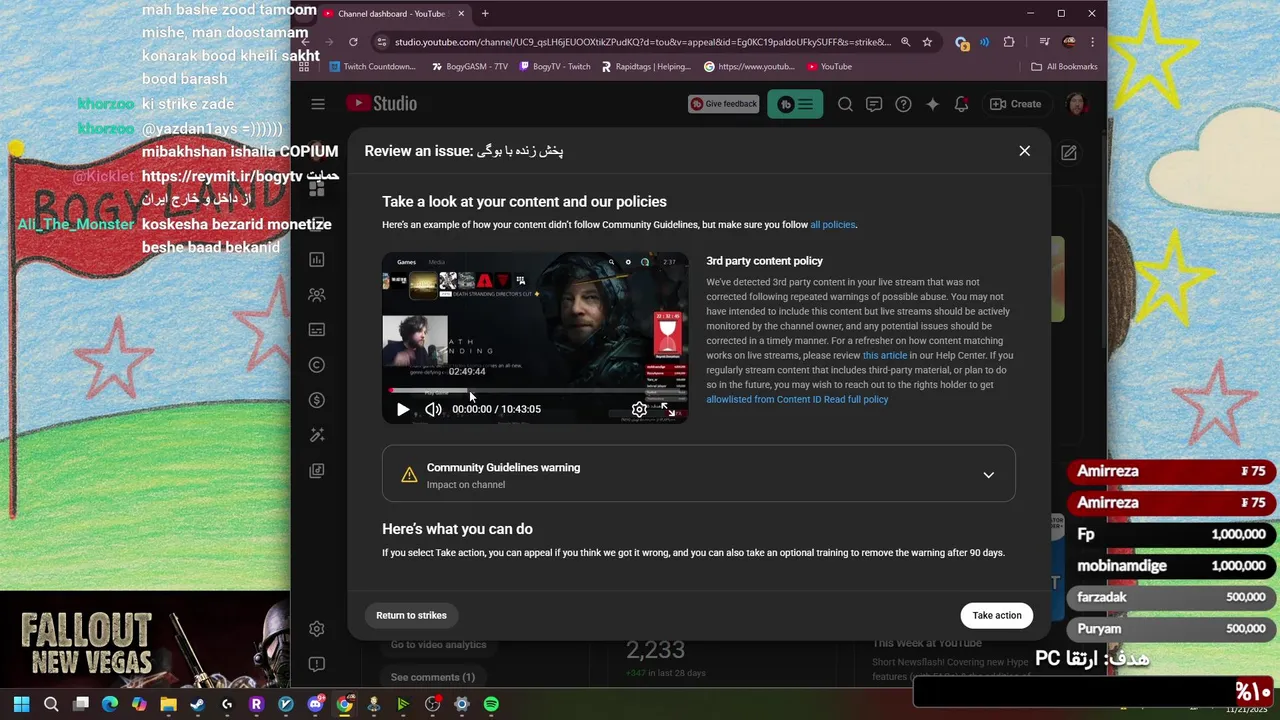Open a new Chrome tab
1280x720 pixels.
485,14
